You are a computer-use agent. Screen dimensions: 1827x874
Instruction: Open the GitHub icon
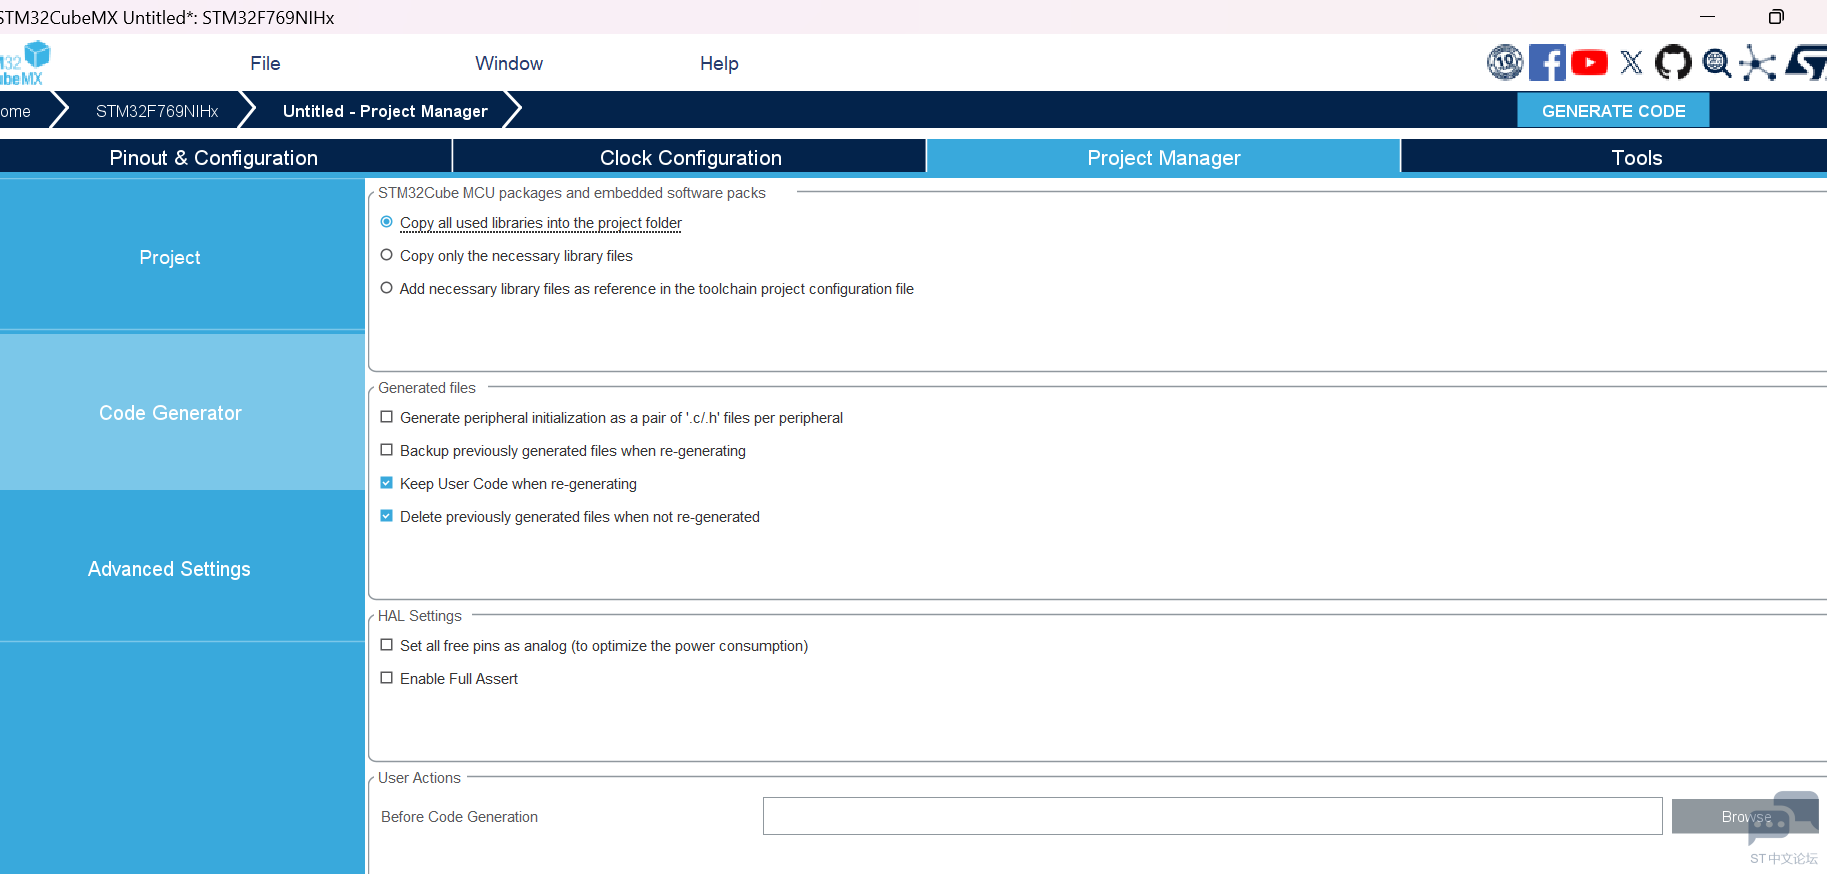pos(1673,63)
